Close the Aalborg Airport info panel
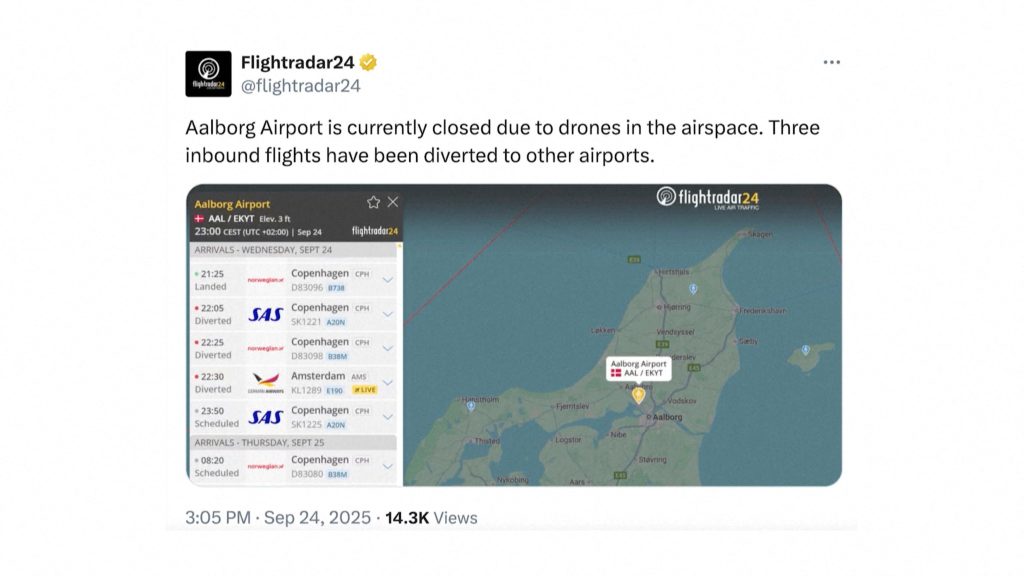1024x576 pixels. pyautogui.click(x=391, y=200)
